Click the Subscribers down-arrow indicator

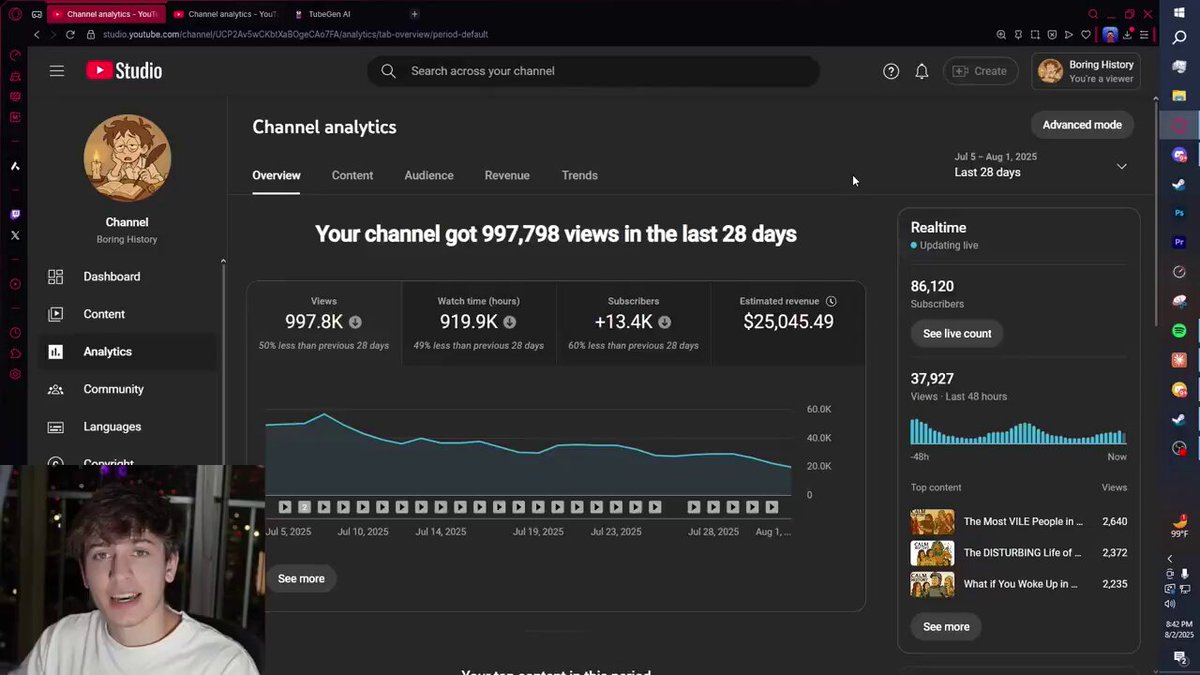click(x=664, y=322)
